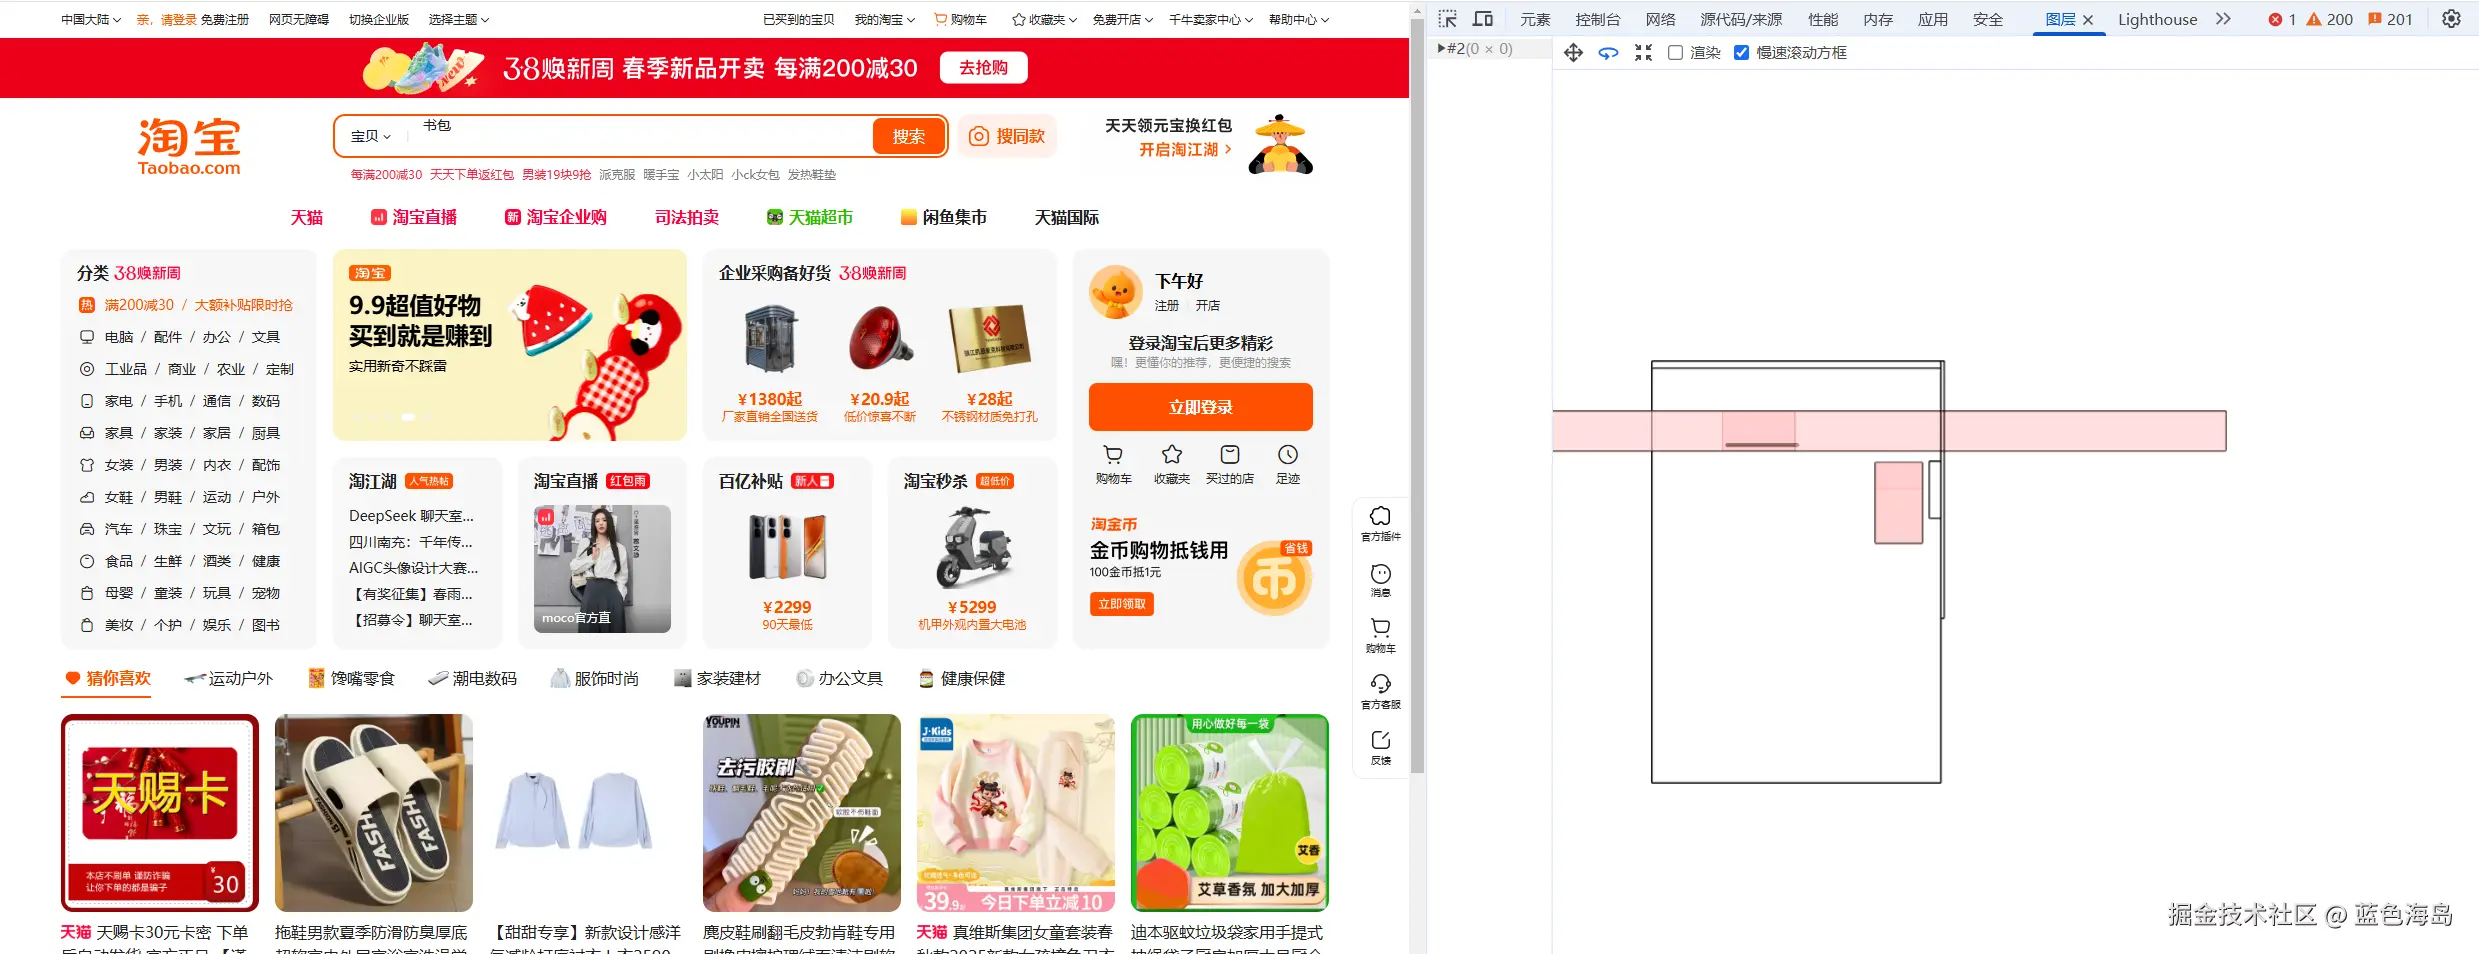
Task: Click the page vertical scrollbar thumb
Action: (1417, 395)
